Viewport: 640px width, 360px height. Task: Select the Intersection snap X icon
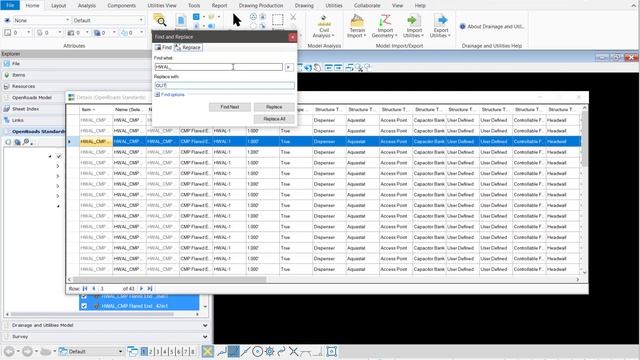293,351
